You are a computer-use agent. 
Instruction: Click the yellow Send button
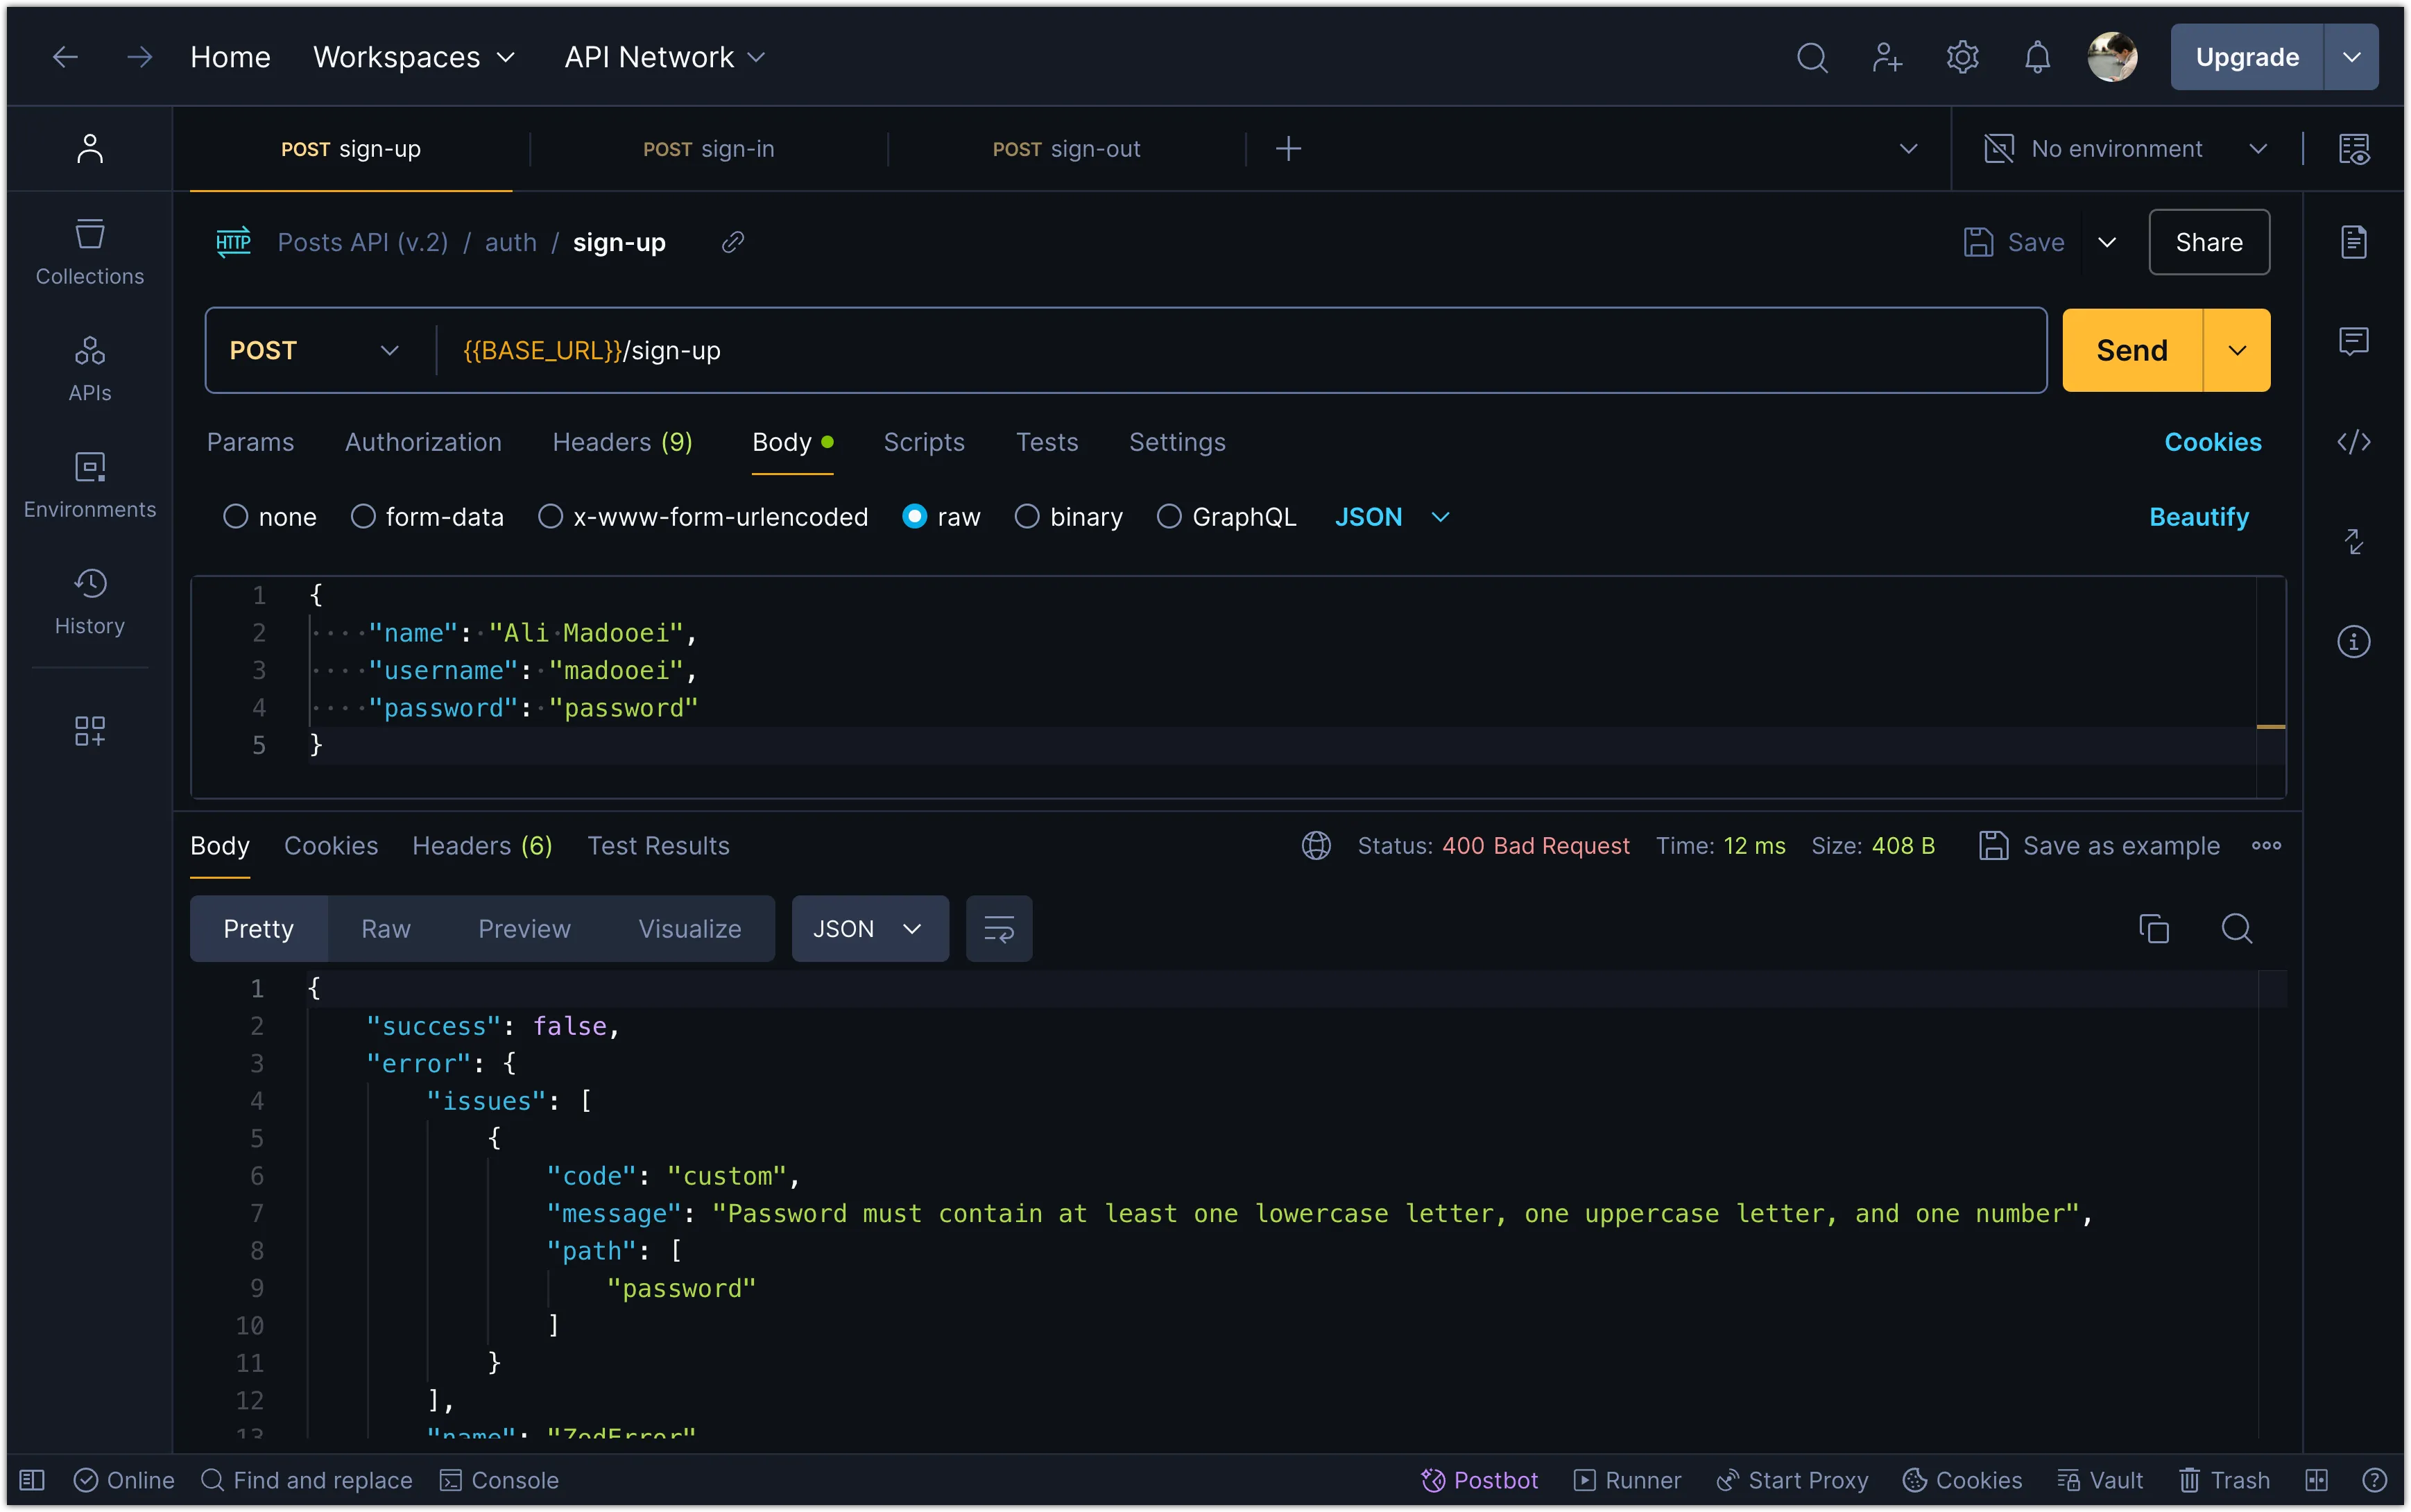[x=2132, y=350]
